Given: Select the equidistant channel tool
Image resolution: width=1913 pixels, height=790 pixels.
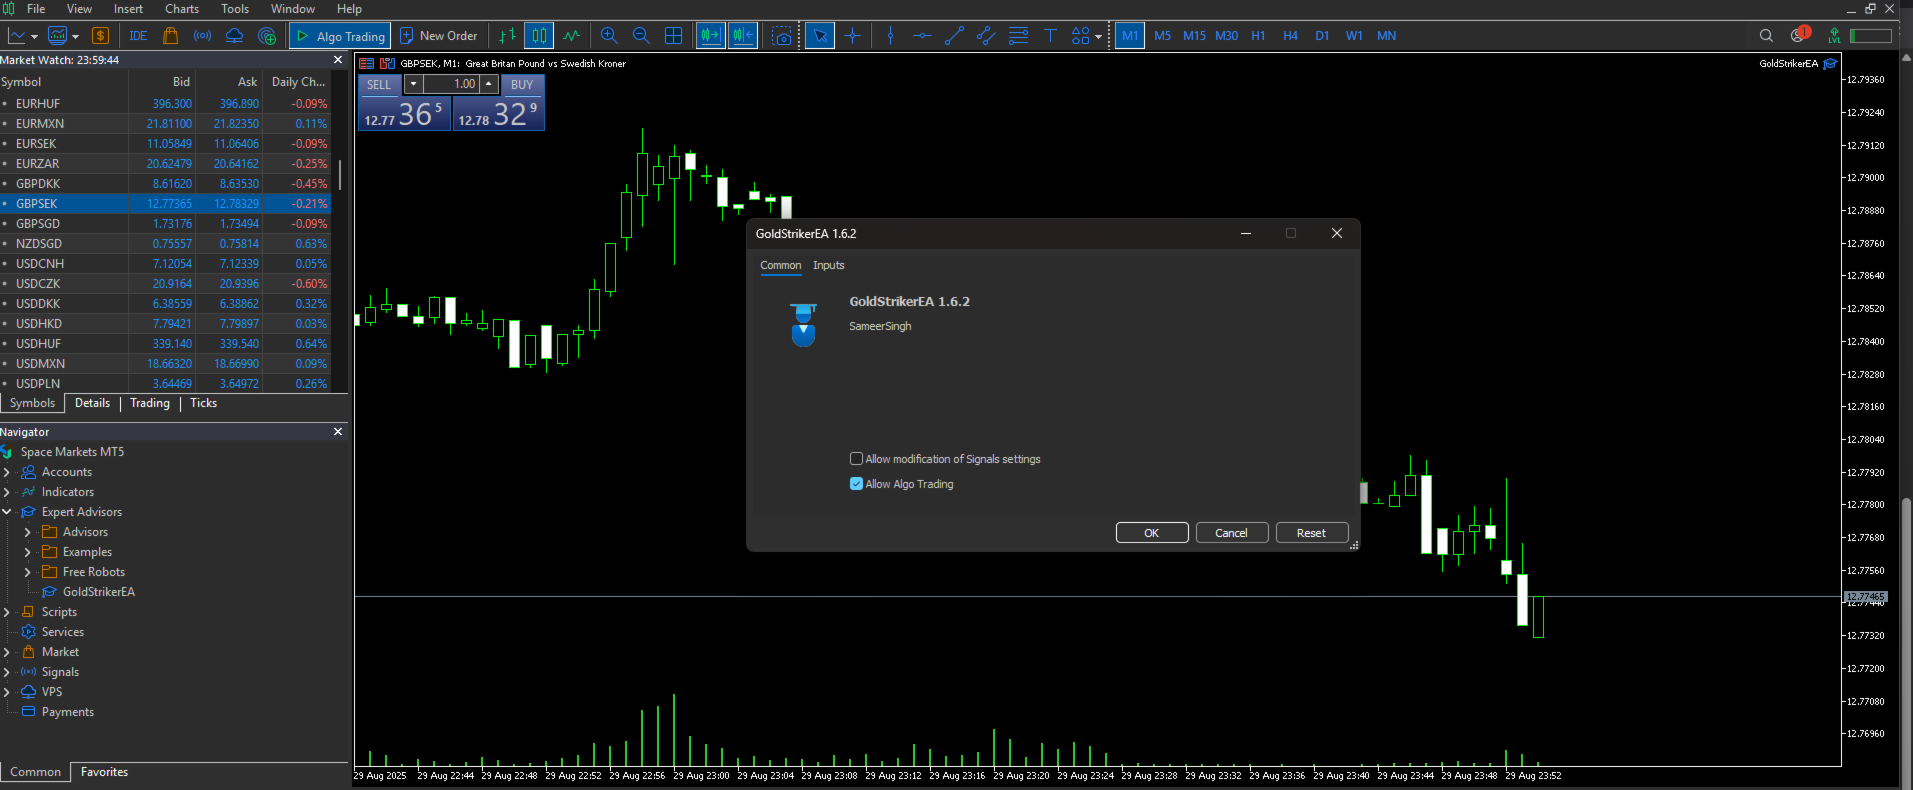Looking at the screenshot, I should coord(986,36).
